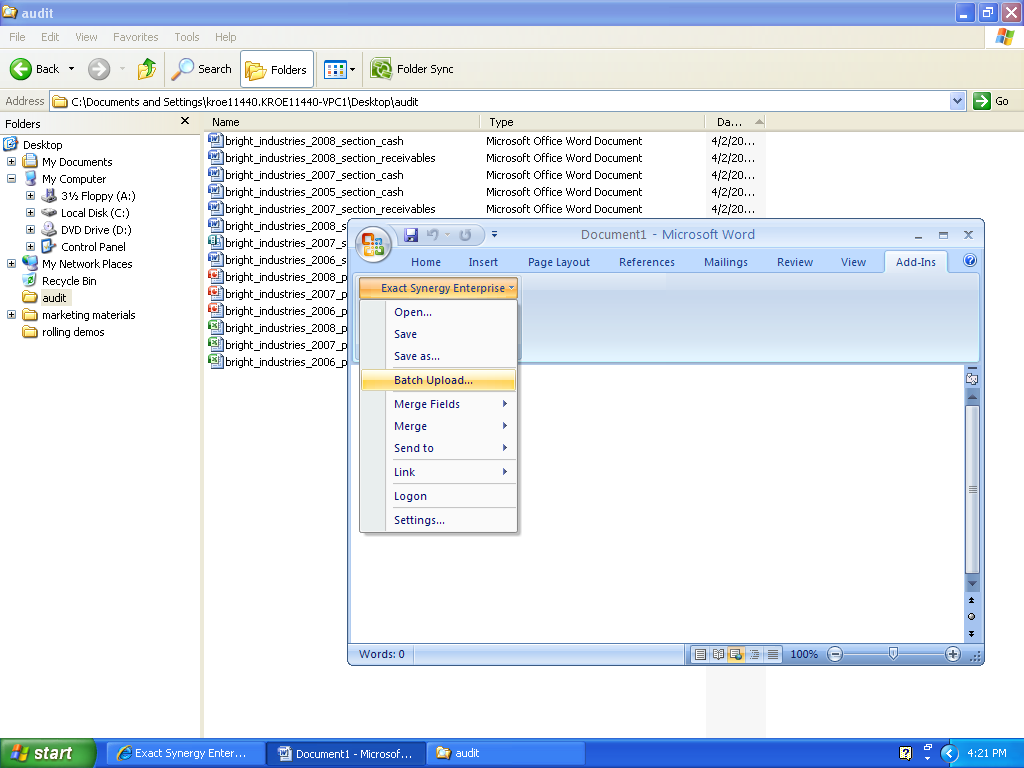Close the Folders pane with X

point(185,121)
